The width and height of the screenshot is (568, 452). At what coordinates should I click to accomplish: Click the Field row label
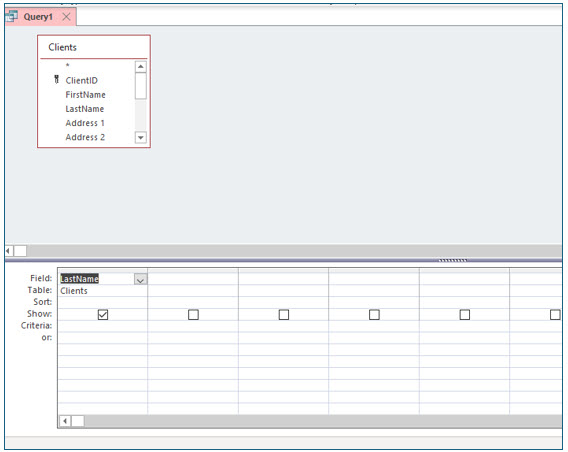point(41,278)
